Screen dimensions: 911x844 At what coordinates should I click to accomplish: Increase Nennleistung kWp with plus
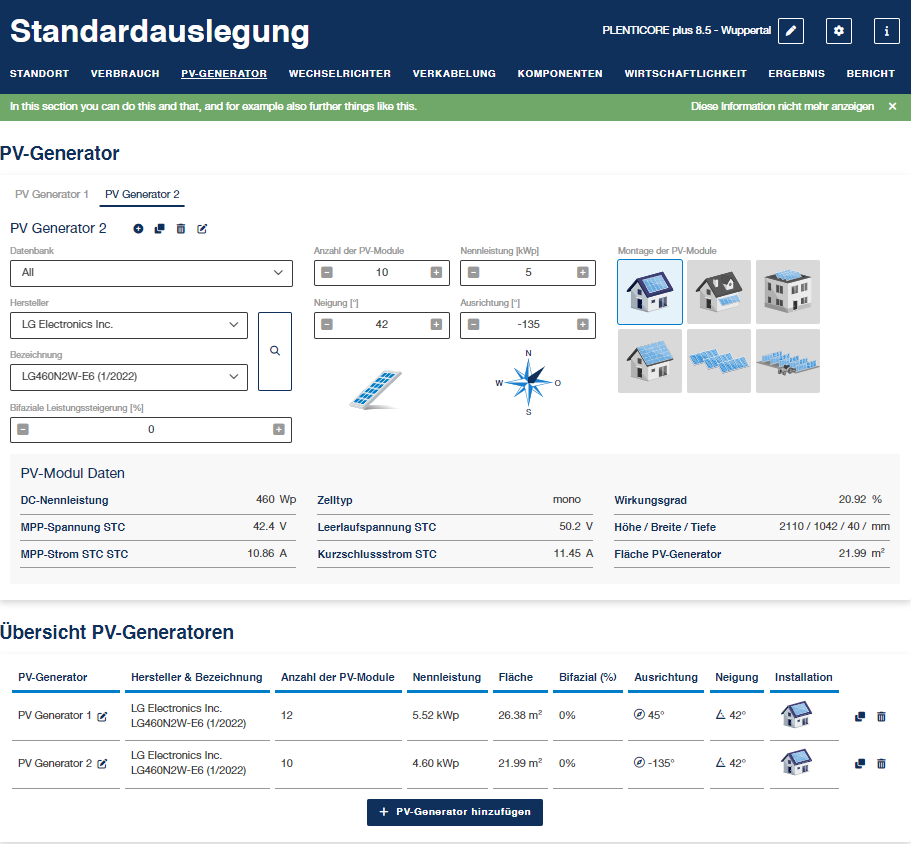click(583, 272)
